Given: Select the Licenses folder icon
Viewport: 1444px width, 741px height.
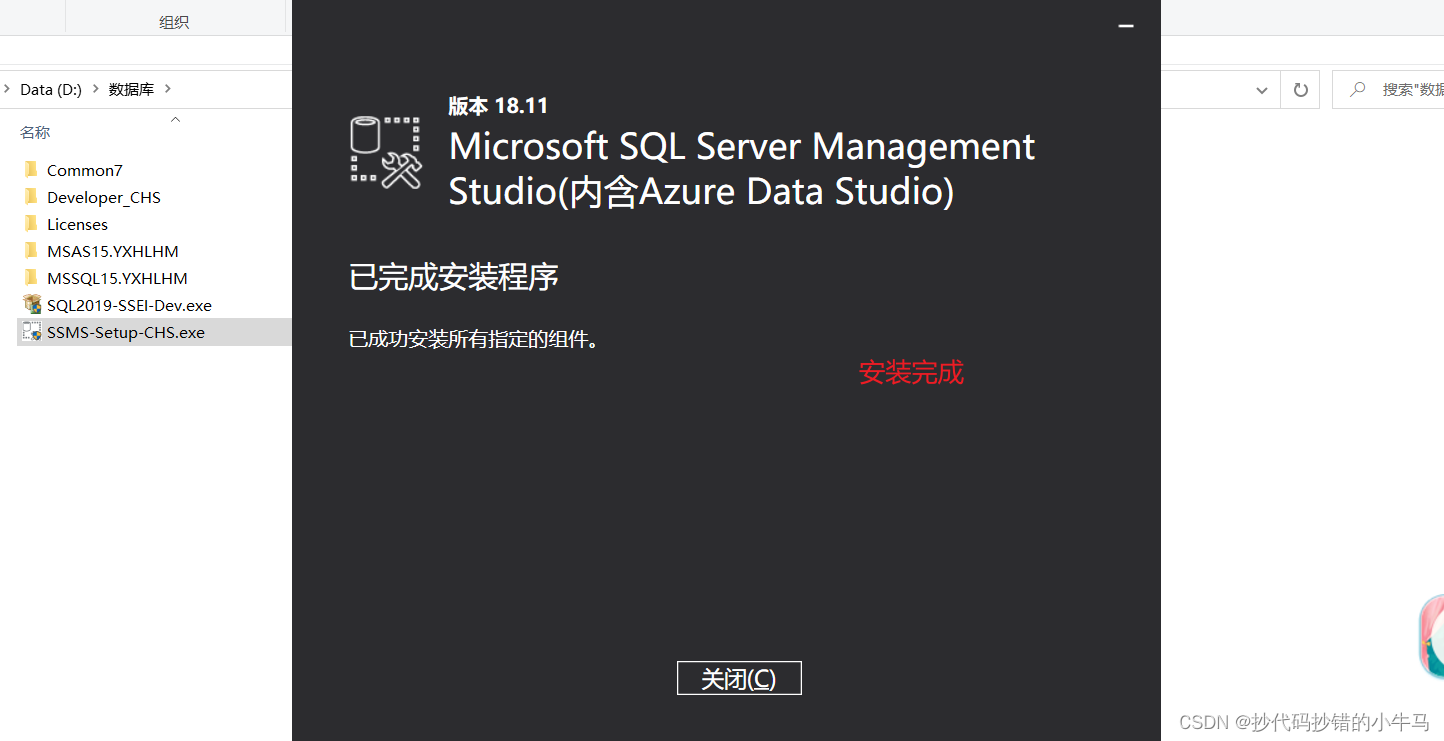Looking at the screenshot, I should coord(31,224).
